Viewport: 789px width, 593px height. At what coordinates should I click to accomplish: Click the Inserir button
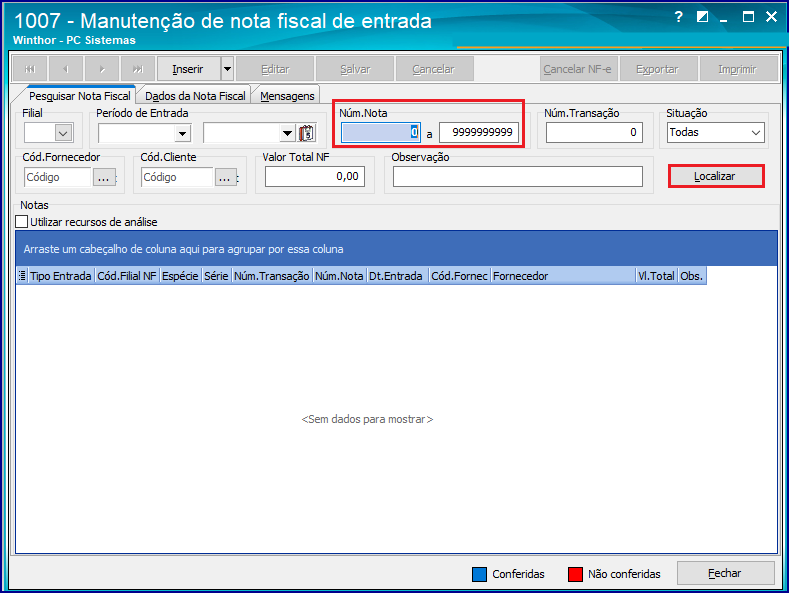(x=189, y=69)
